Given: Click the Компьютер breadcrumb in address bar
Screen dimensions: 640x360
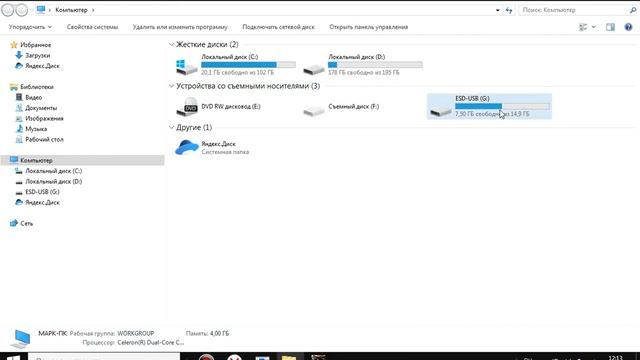Looking at the screenshot, I should click(x=71, y=10).
